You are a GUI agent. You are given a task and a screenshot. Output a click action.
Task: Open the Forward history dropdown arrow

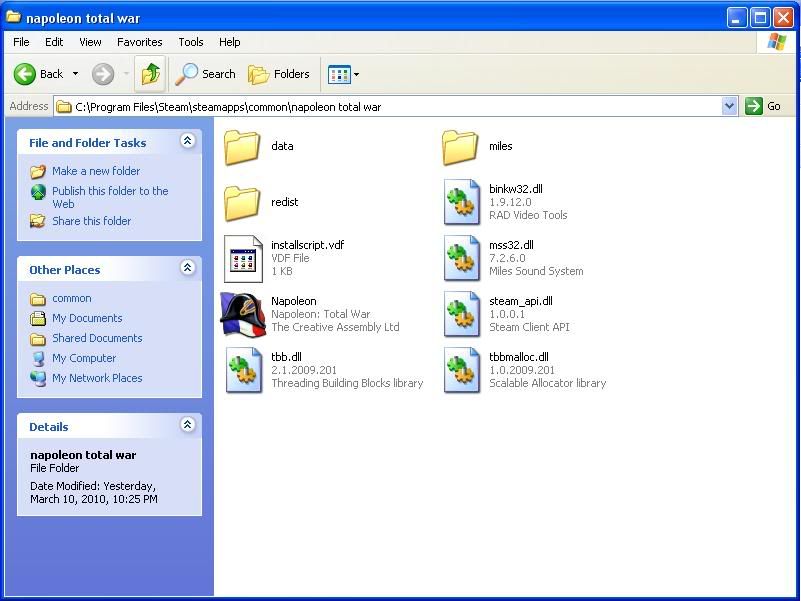coord(126,74)
